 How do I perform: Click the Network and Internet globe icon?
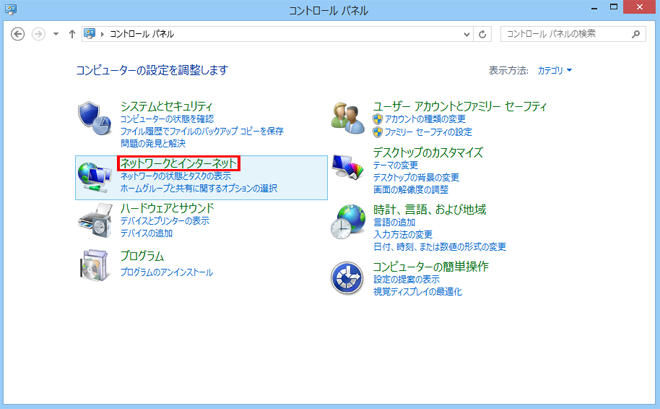[95, 175]
